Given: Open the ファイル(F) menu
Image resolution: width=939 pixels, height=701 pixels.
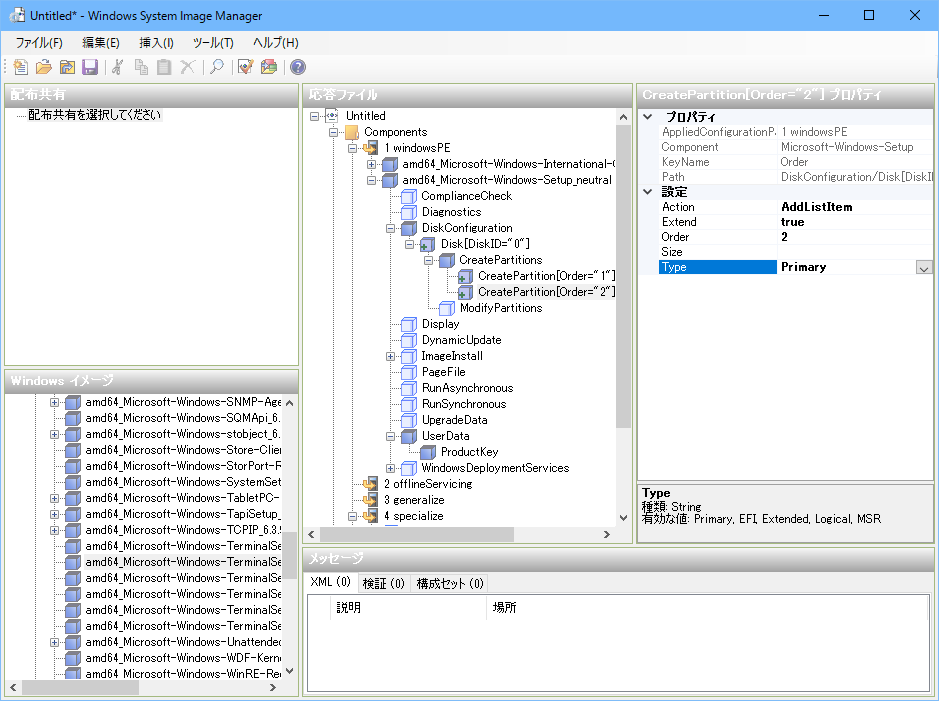Looking at the screenshot, I should (39, 43).
